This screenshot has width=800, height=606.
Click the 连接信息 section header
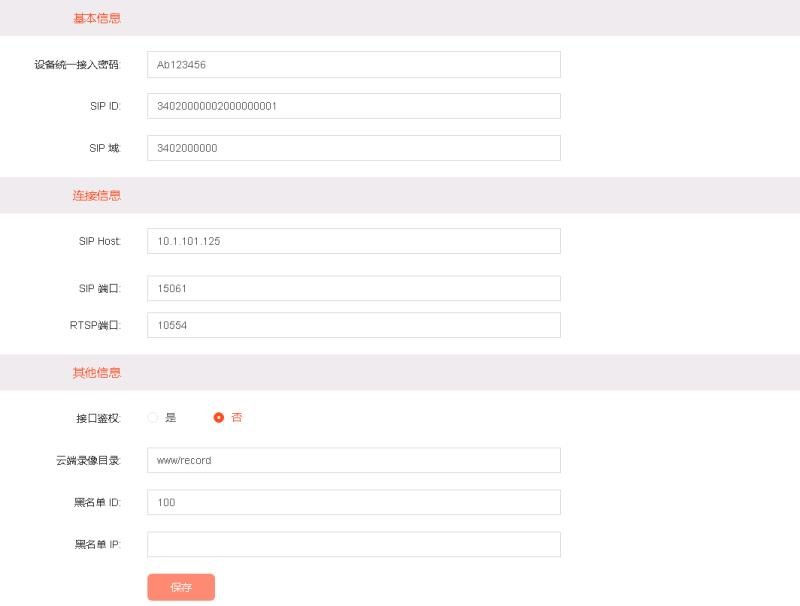97,195
